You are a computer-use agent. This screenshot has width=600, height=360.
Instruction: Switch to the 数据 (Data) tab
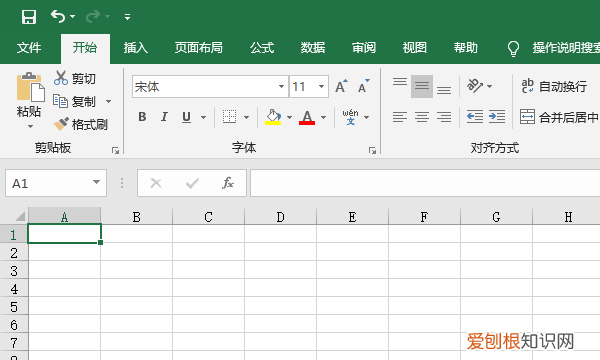[313, 48]
